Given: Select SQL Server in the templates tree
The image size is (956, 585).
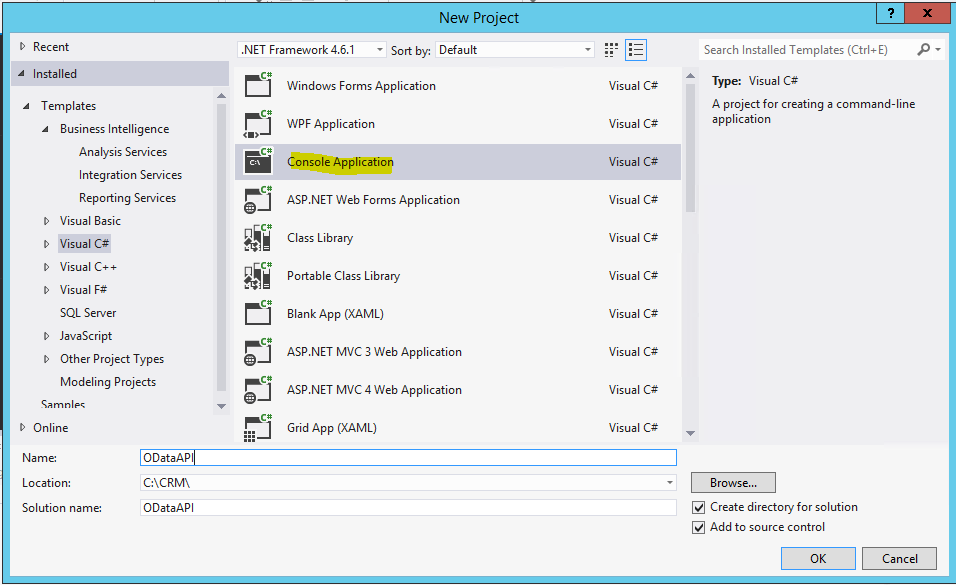Looking at the screenshot, I should [88, 313].
